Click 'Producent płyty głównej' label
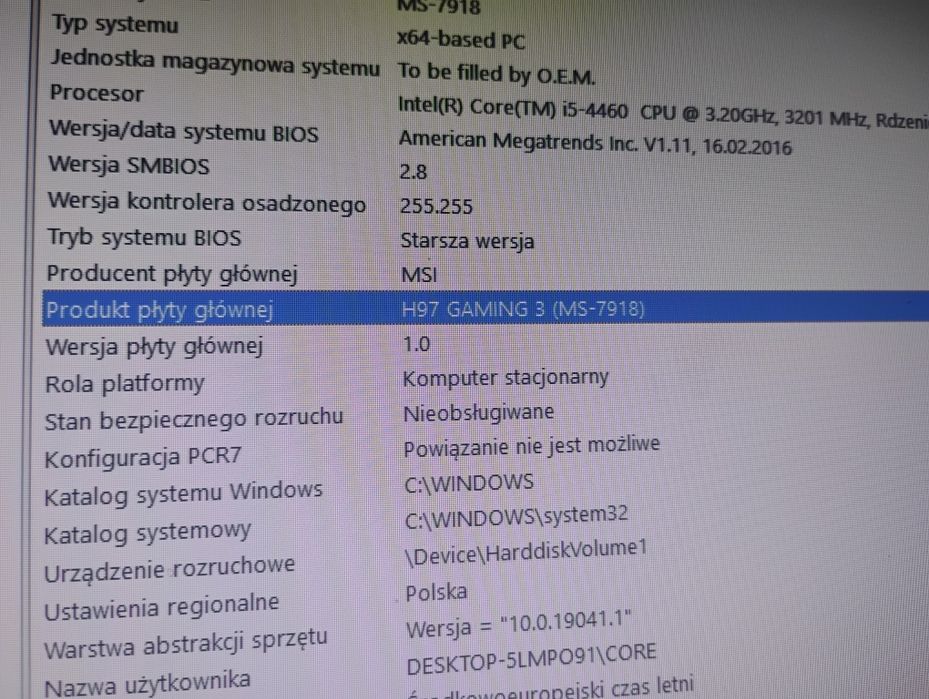Screen dimensions: 929x699 pyautogui.click(x=172, y=274)
